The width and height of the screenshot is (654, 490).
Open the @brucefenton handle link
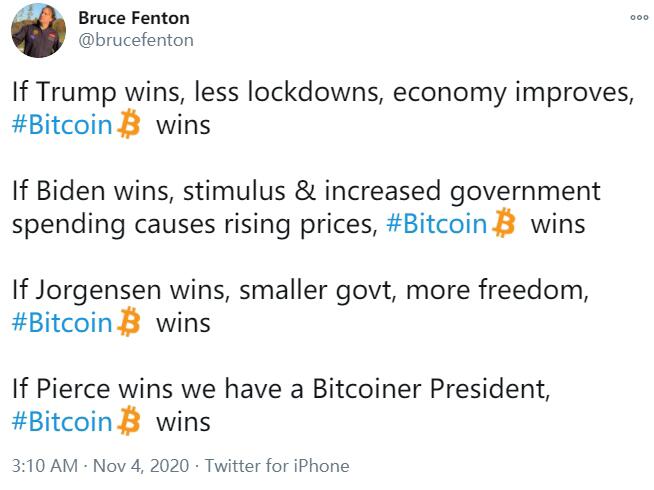pos(135,40)
